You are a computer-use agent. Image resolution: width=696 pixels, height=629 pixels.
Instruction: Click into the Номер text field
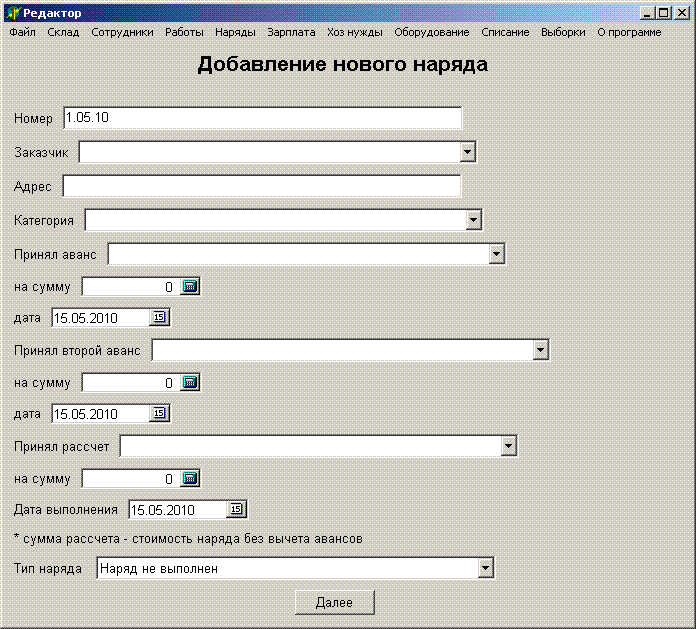point(262,118)
